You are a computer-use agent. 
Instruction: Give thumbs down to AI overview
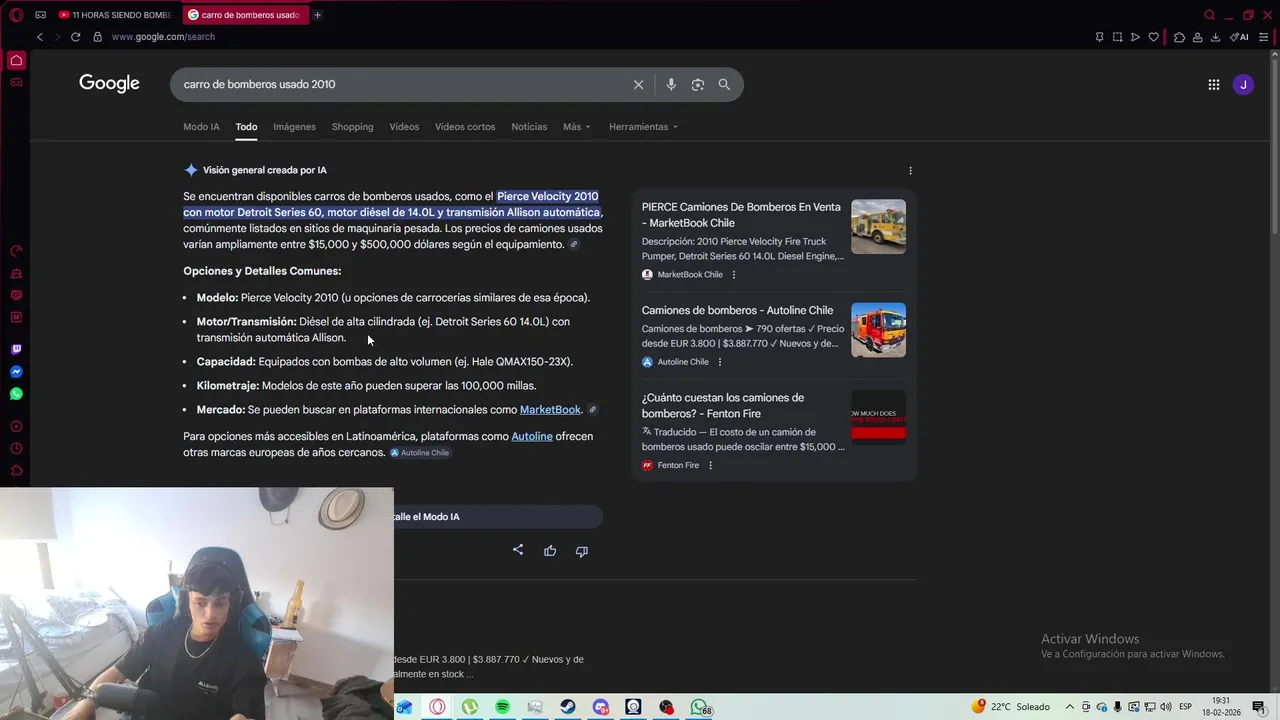click(x=582, y=551)
